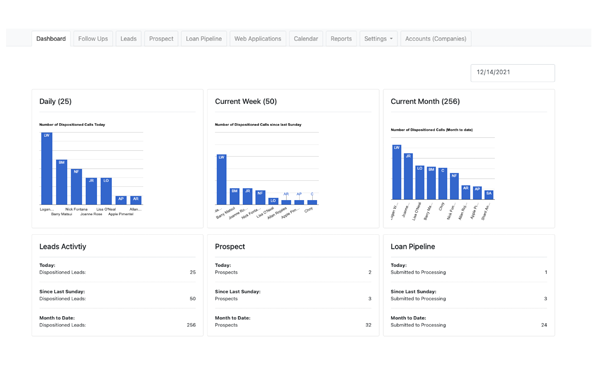Viewport: 600px width, 371px height.
Task: Select the Web Applications tab
Action: [258, 39]
